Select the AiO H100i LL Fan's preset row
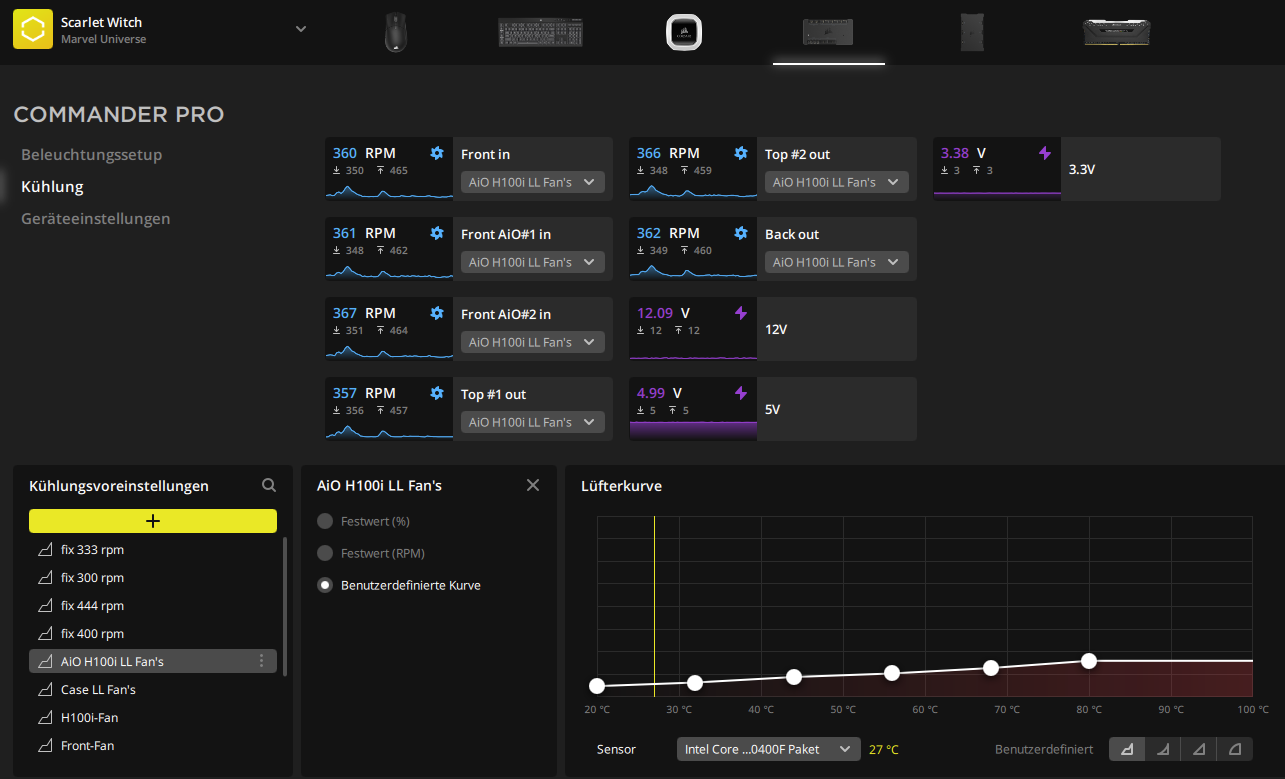This screenshot has width=1285, height=779. [153, 661]
